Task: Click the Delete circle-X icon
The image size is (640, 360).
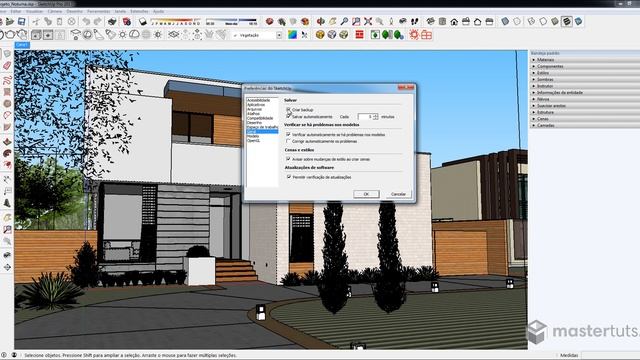Action: [71, 21]
